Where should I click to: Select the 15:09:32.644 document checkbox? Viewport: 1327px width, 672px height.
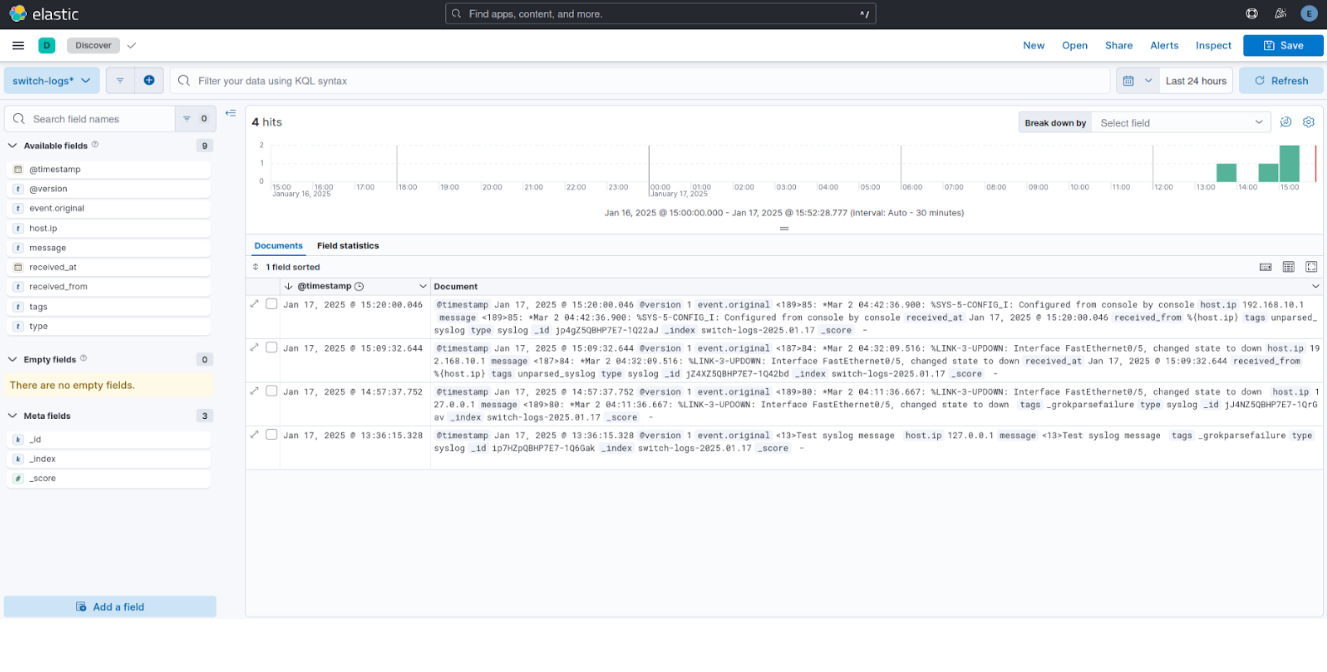(x=271, y=348)
